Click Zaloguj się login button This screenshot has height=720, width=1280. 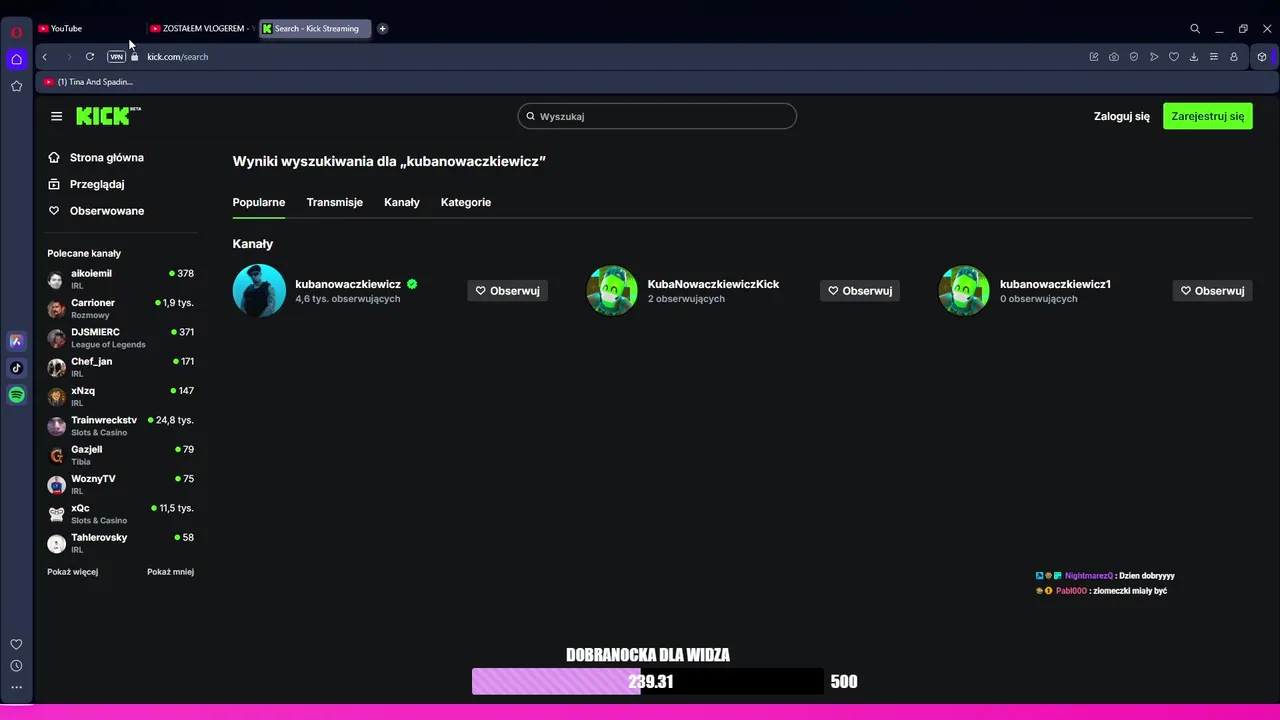tap(1122, 116)
